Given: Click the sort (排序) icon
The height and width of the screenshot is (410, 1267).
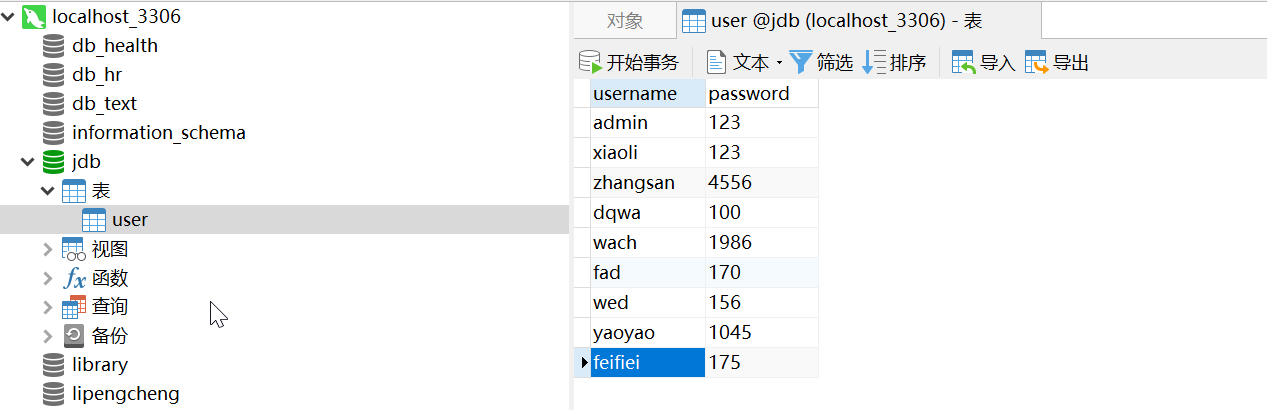Looking at the screenshot, I should click(874, 63).
